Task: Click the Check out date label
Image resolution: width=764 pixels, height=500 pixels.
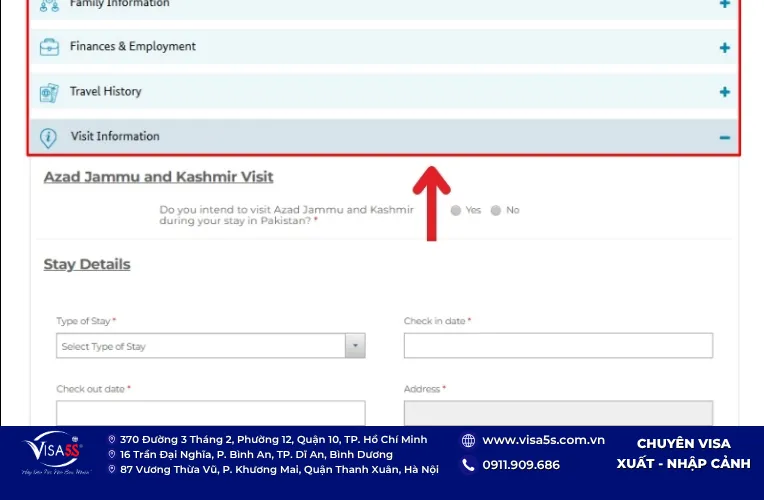Action: click(x=93, y=389)
